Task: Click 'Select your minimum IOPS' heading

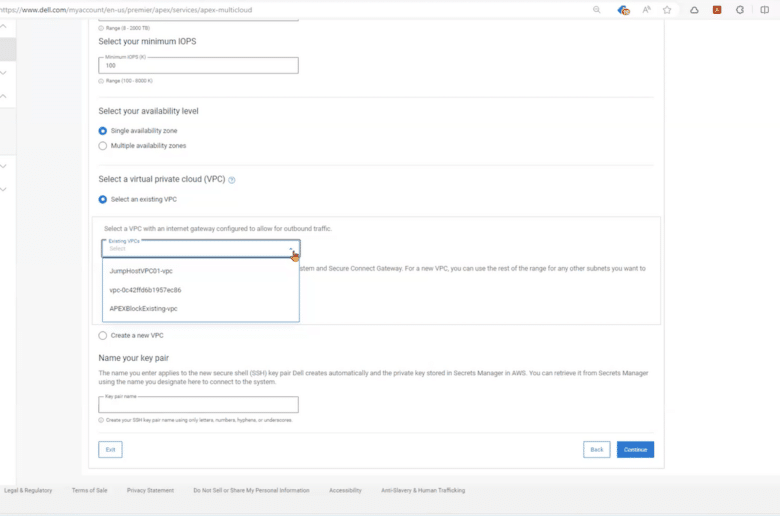Action: [x=147, y=41]
